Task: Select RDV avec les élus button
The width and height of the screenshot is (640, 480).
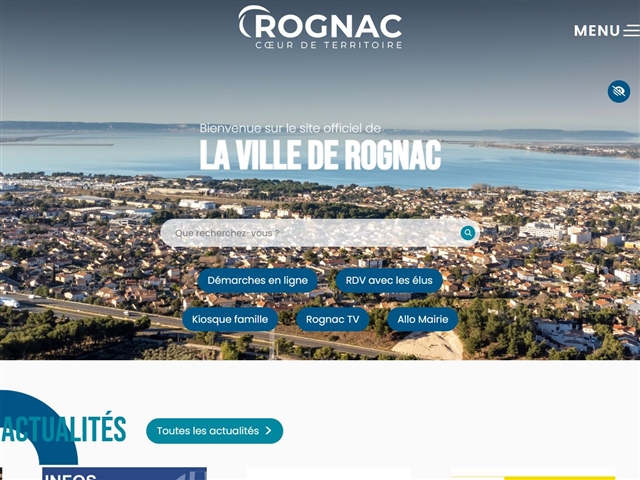Action: 389,280
